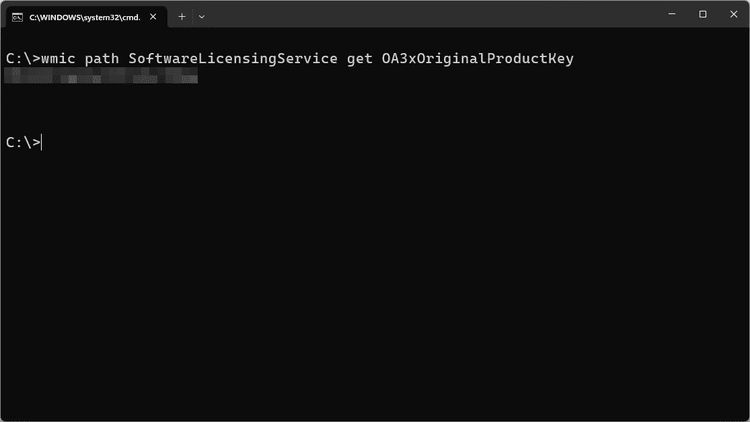Click "SoftwareLicensingService" in the command line
Image resolution: width=750 pixels, height=422 pixels.
click(x=233, y=59)
